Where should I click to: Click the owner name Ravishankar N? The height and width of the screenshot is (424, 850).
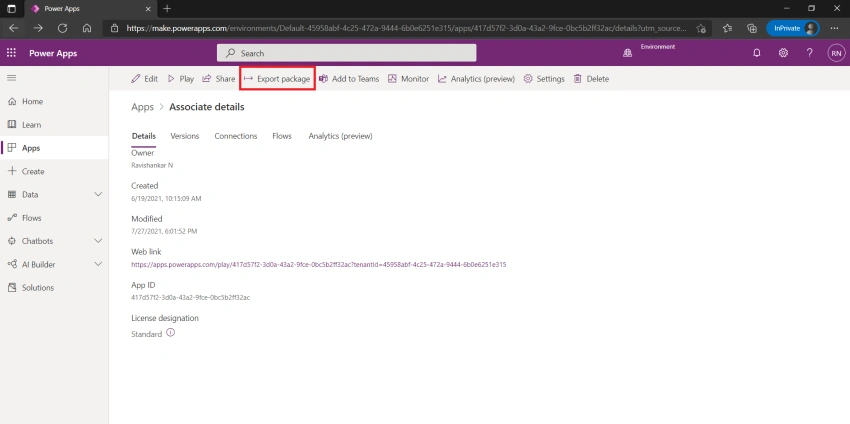click(152, 165)
